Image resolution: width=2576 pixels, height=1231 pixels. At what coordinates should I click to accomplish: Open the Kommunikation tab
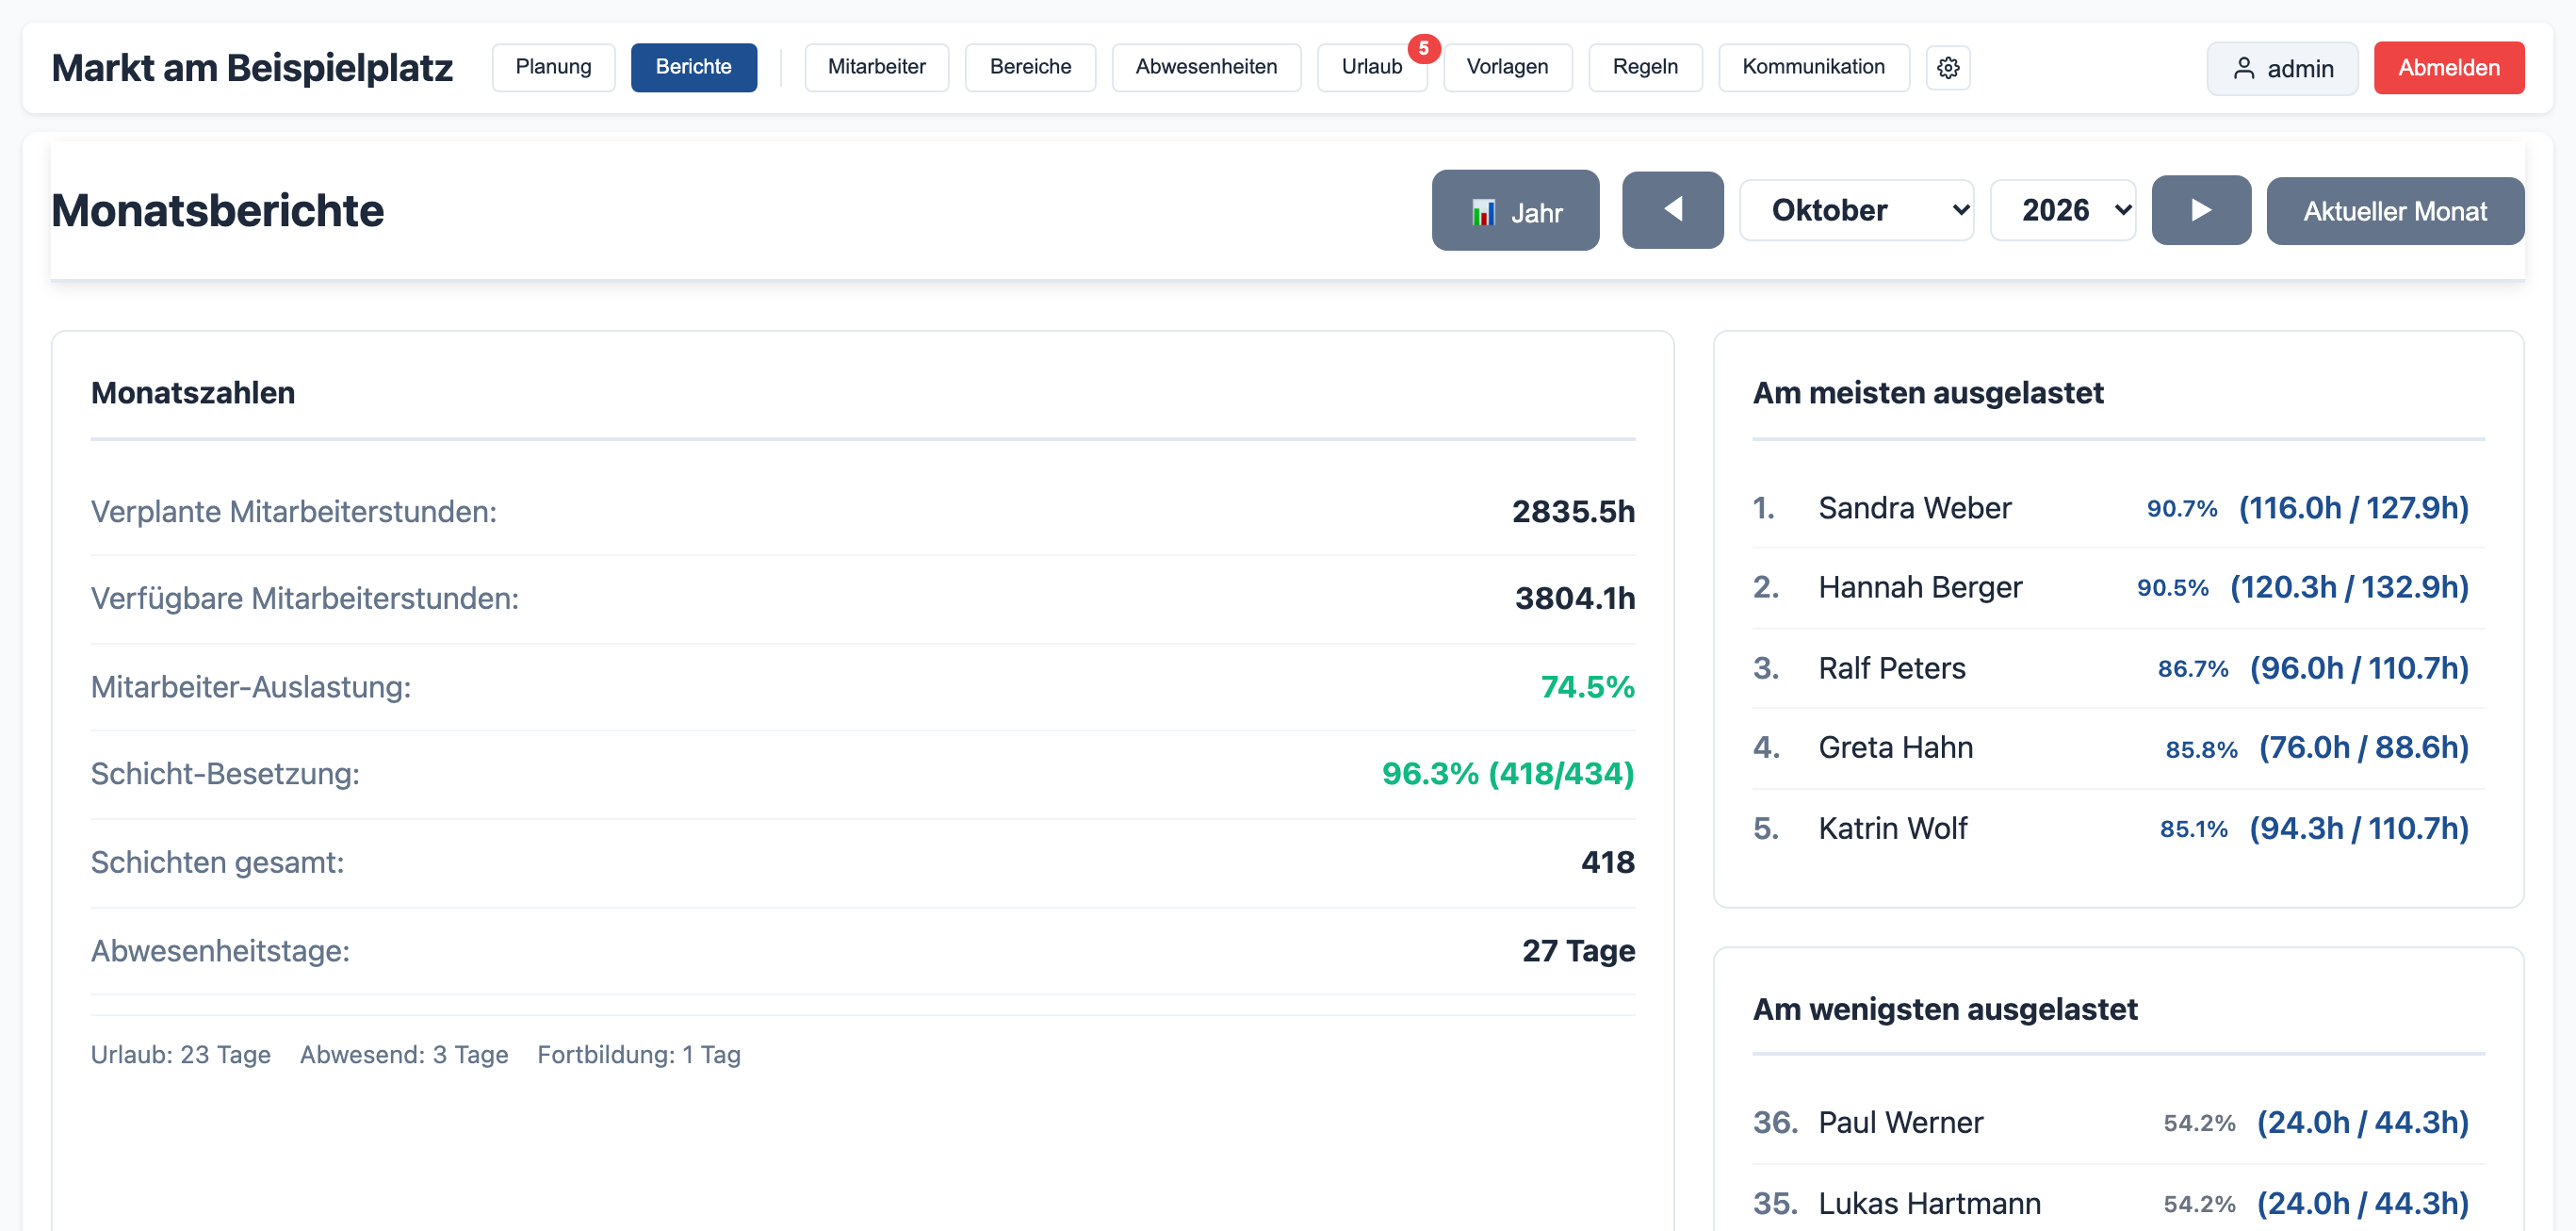(x=1813, y=67)
